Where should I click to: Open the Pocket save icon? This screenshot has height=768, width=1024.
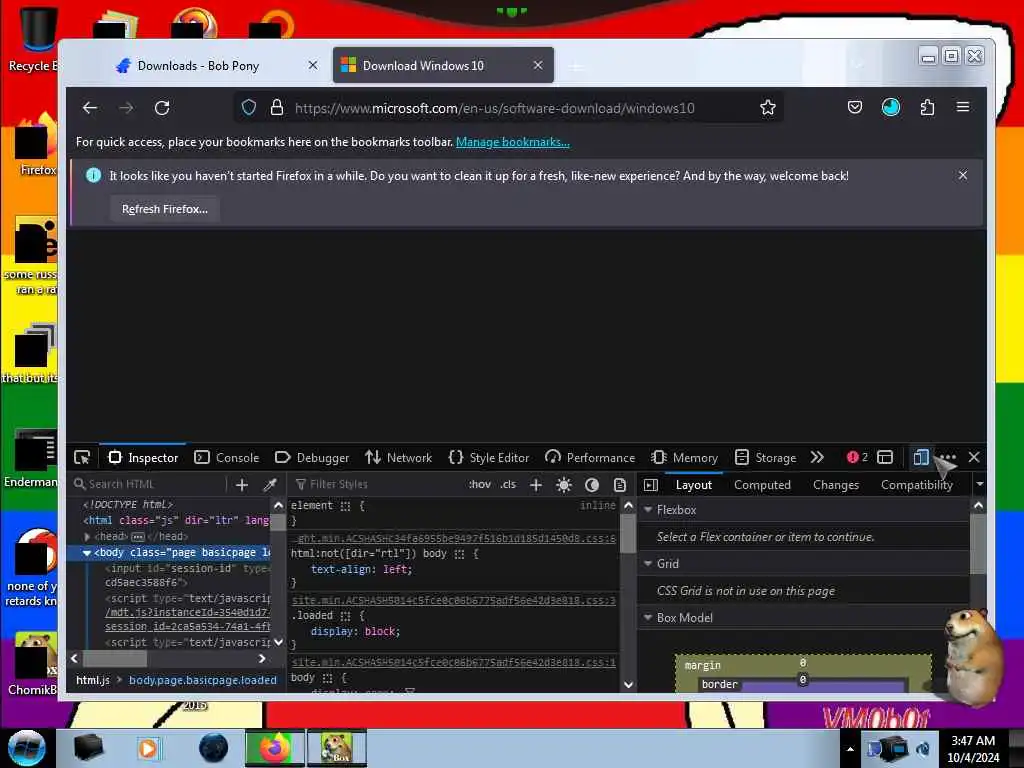[855, 107]
